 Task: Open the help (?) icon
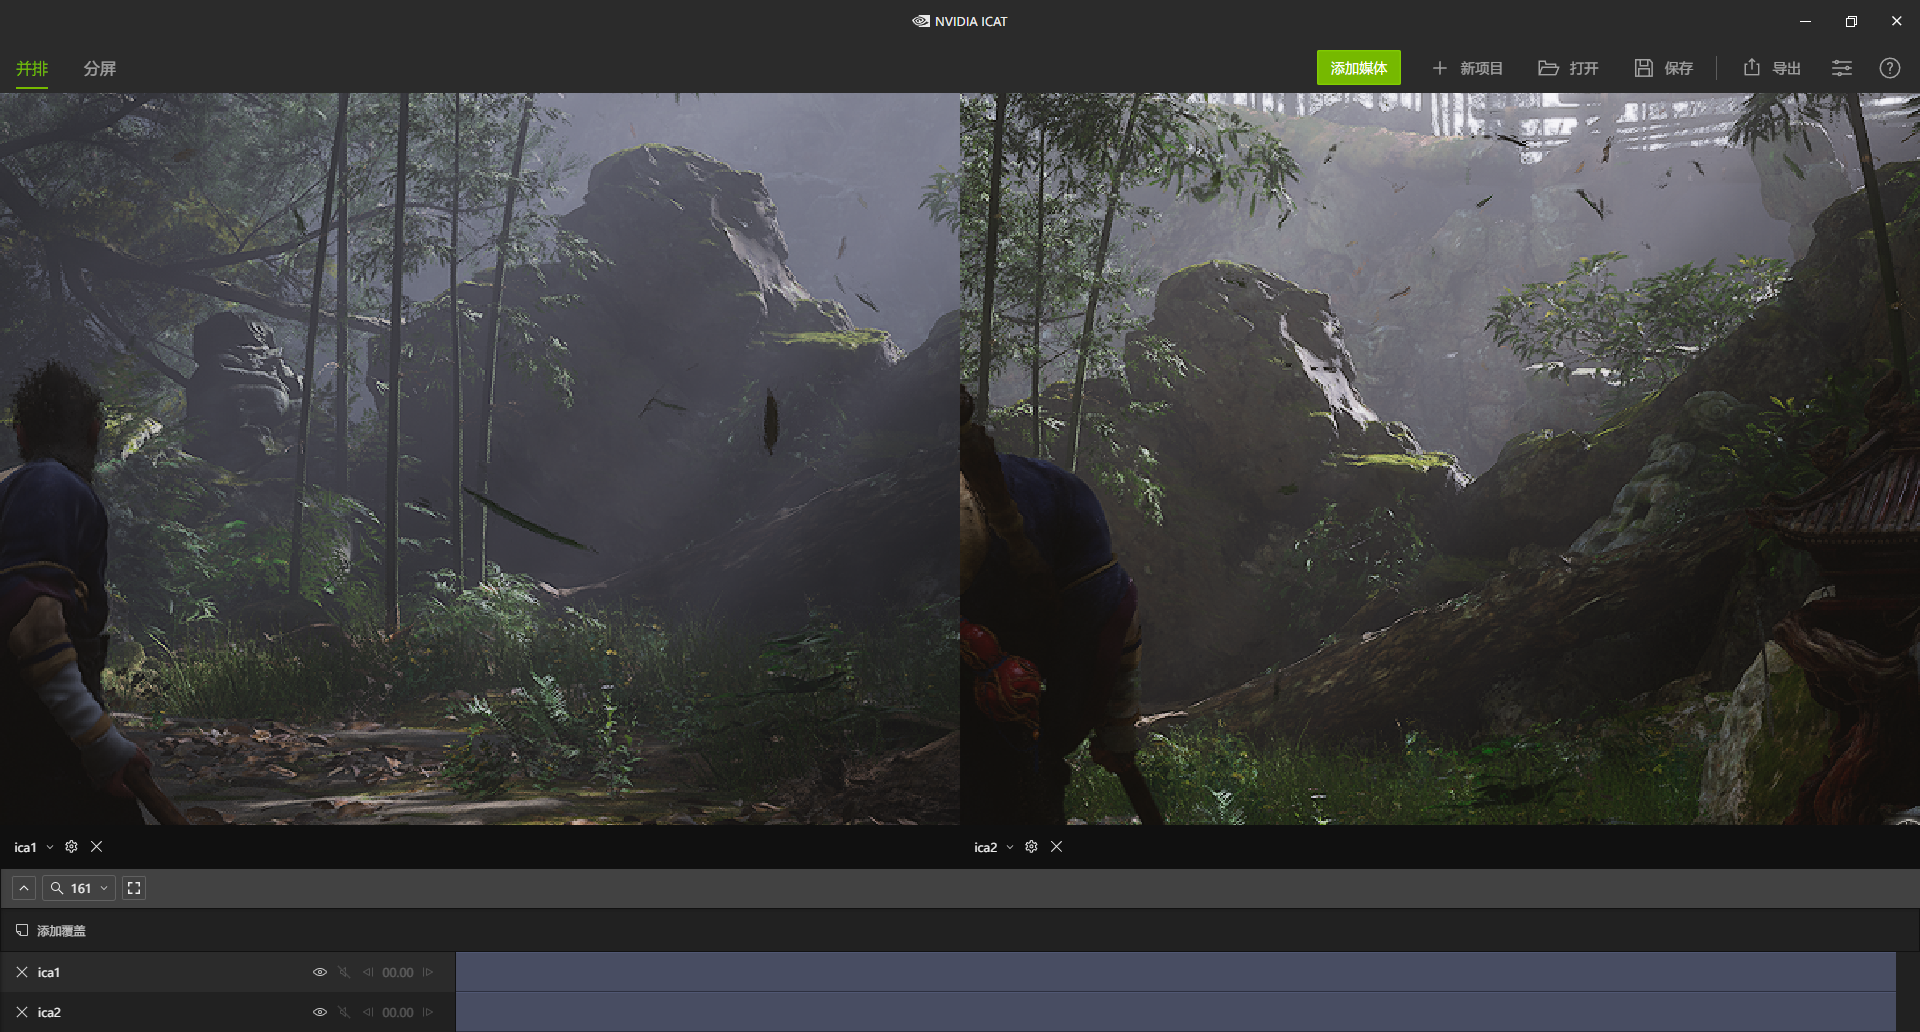[x=1890, y=68]
